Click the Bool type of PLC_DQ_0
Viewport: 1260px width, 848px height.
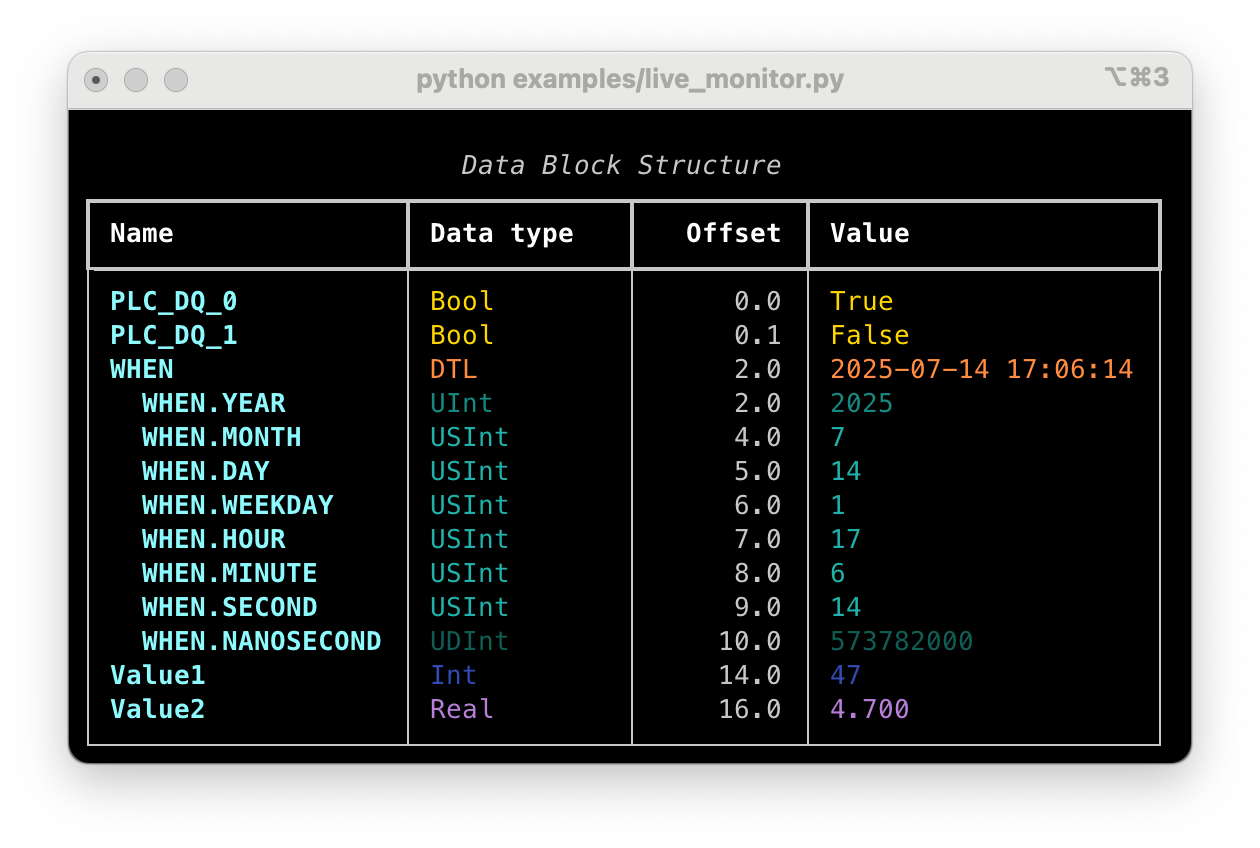(x=460, y=300)
